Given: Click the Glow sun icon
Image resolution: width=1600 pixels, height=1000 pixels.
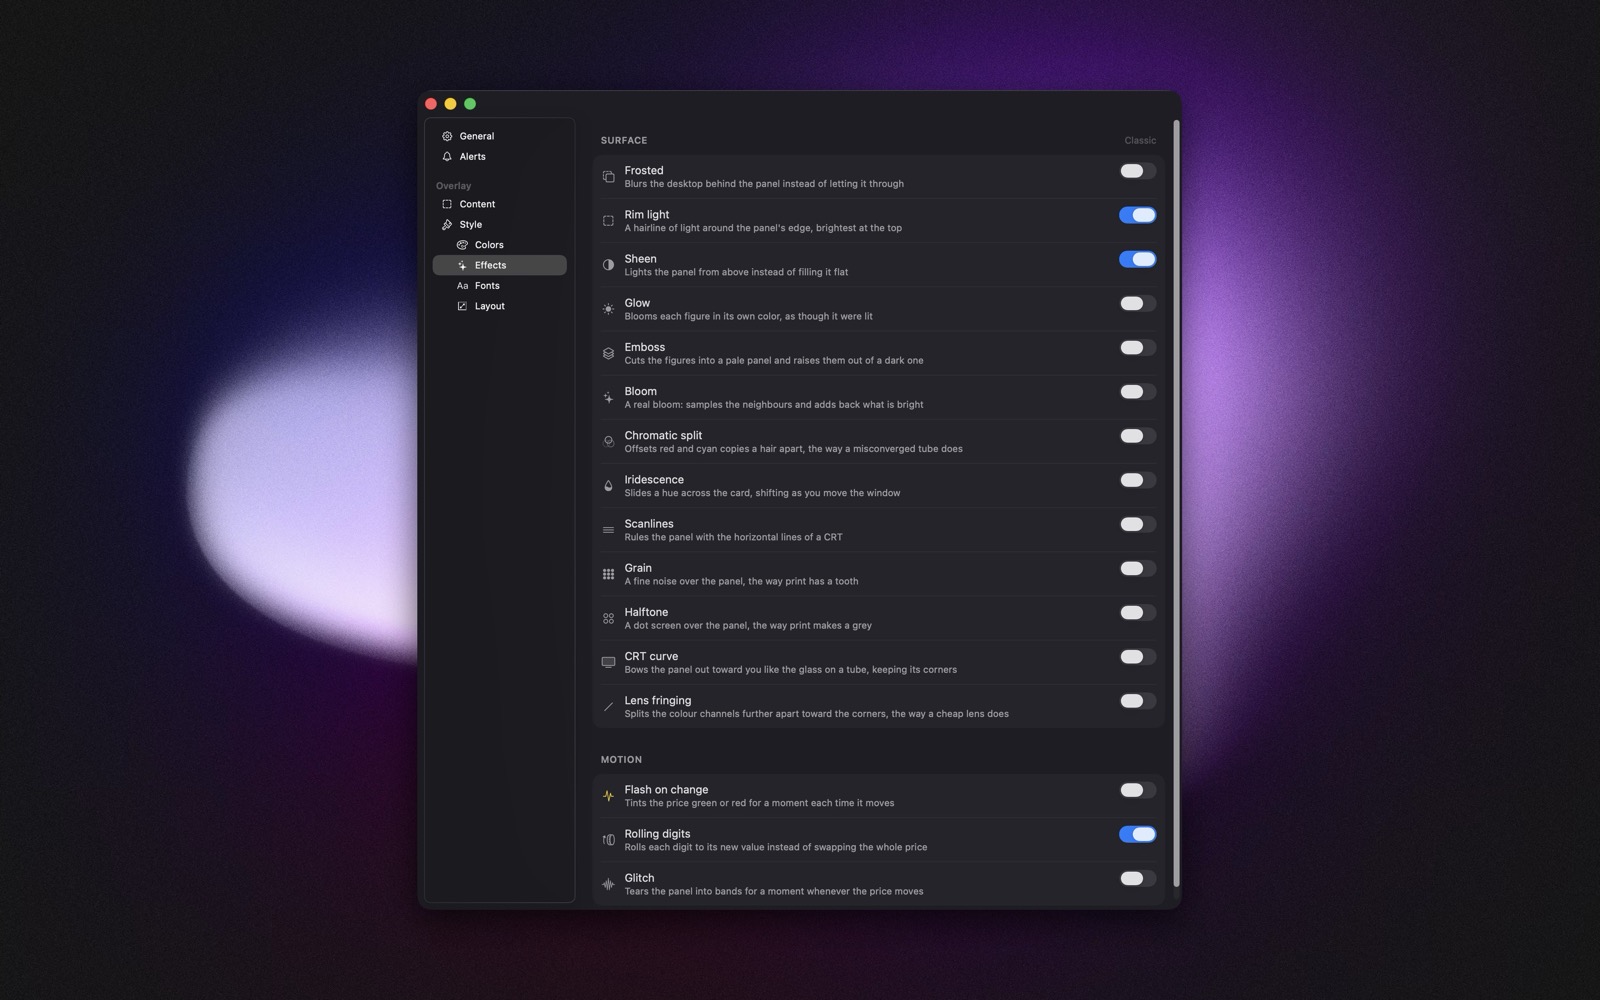Looking at the screenshot, I should tap(608, 309).
